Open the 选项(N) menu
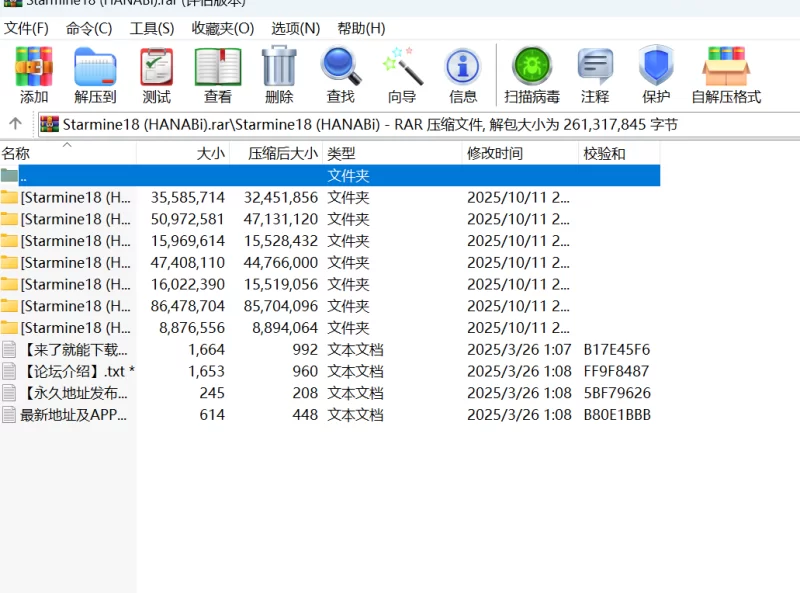This screenshot has width=800, height=593. point(296,28)
